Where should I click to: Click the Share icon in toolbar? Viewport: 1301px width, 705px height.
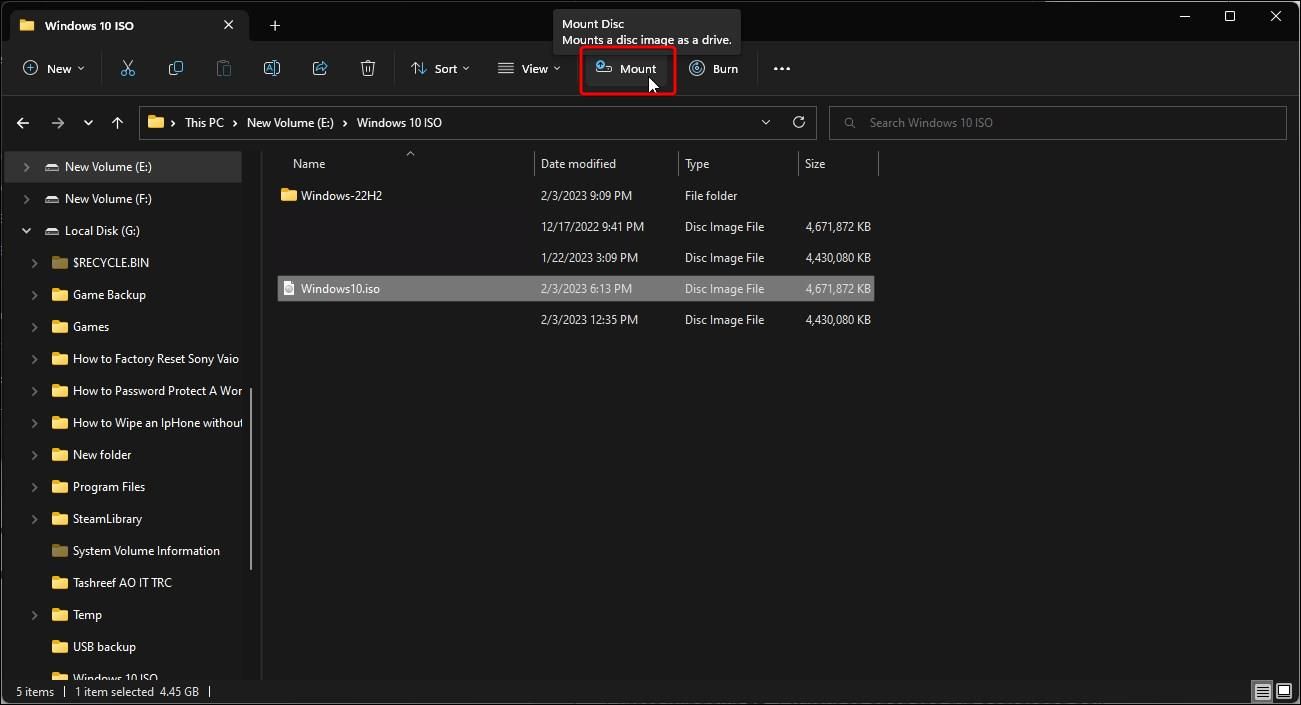[x=320, y=68]
